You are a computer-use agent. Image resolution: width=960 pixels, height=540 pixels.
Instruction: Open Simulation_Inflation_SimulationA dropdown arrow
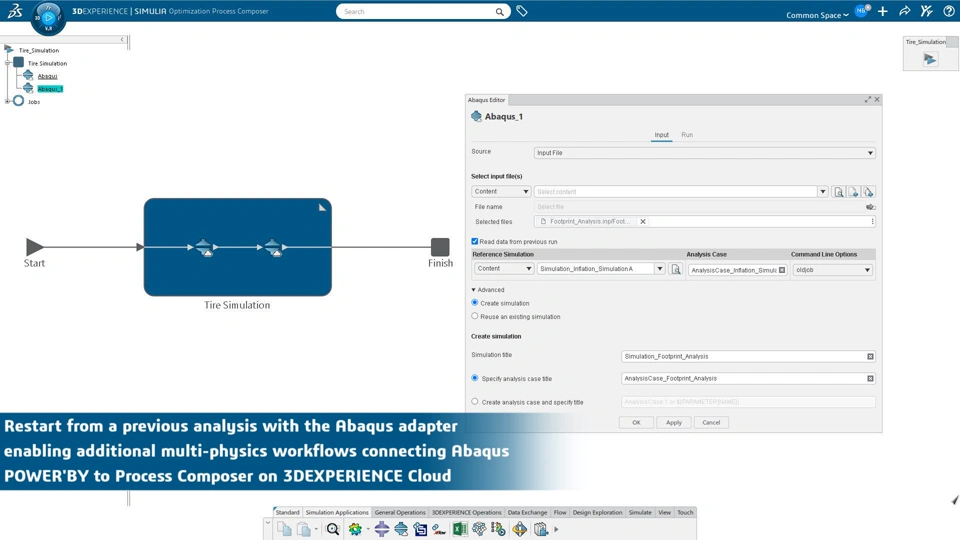659,269
